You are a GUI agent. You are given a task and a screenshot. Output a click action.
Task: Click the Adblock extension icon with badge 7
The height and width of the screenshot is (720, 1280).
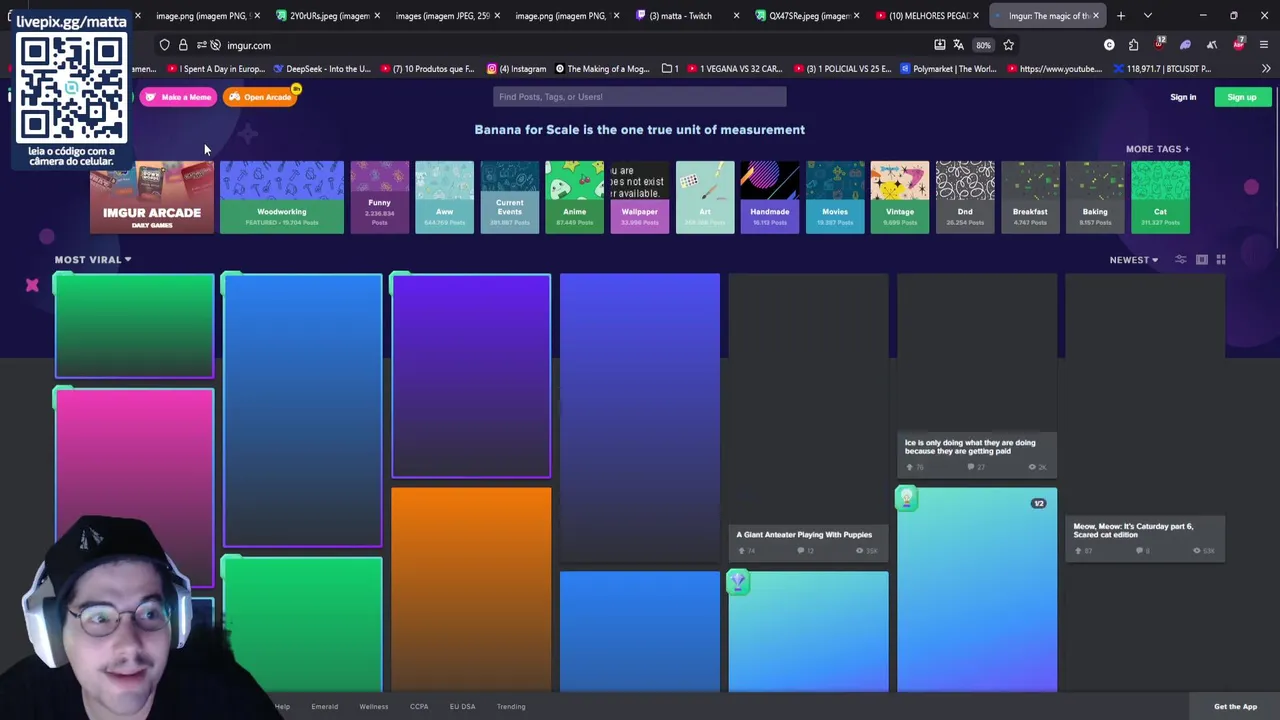tap(1239, 44)
